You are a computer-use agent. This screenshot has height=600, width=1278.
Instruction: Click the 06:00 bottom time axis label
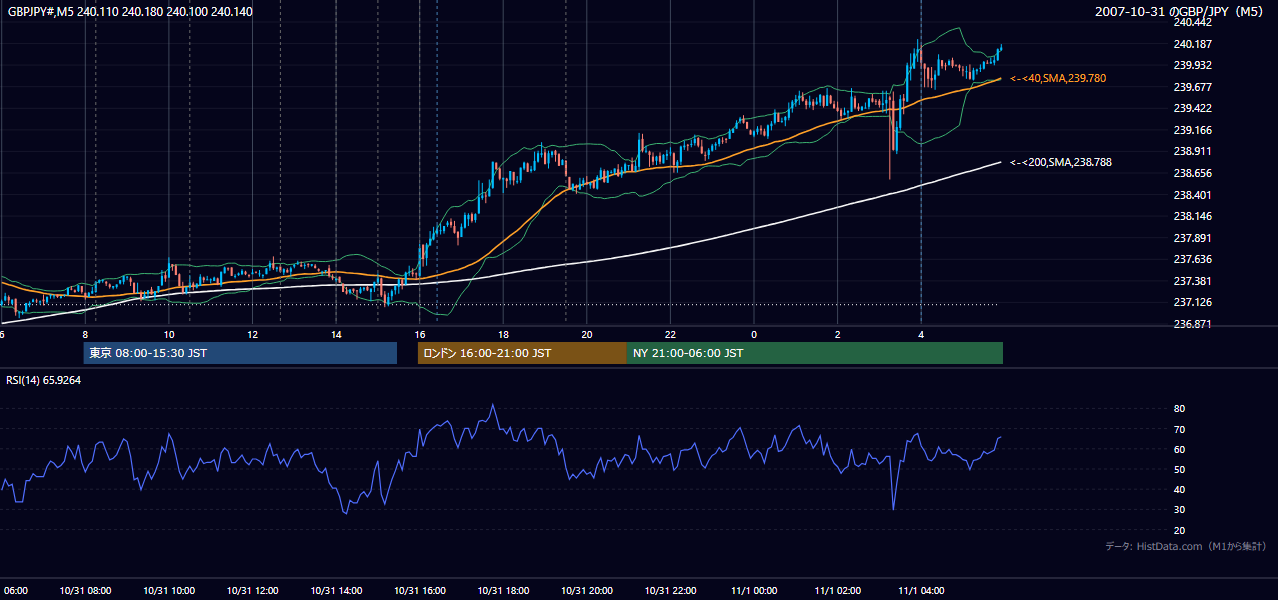click(14, 590)
